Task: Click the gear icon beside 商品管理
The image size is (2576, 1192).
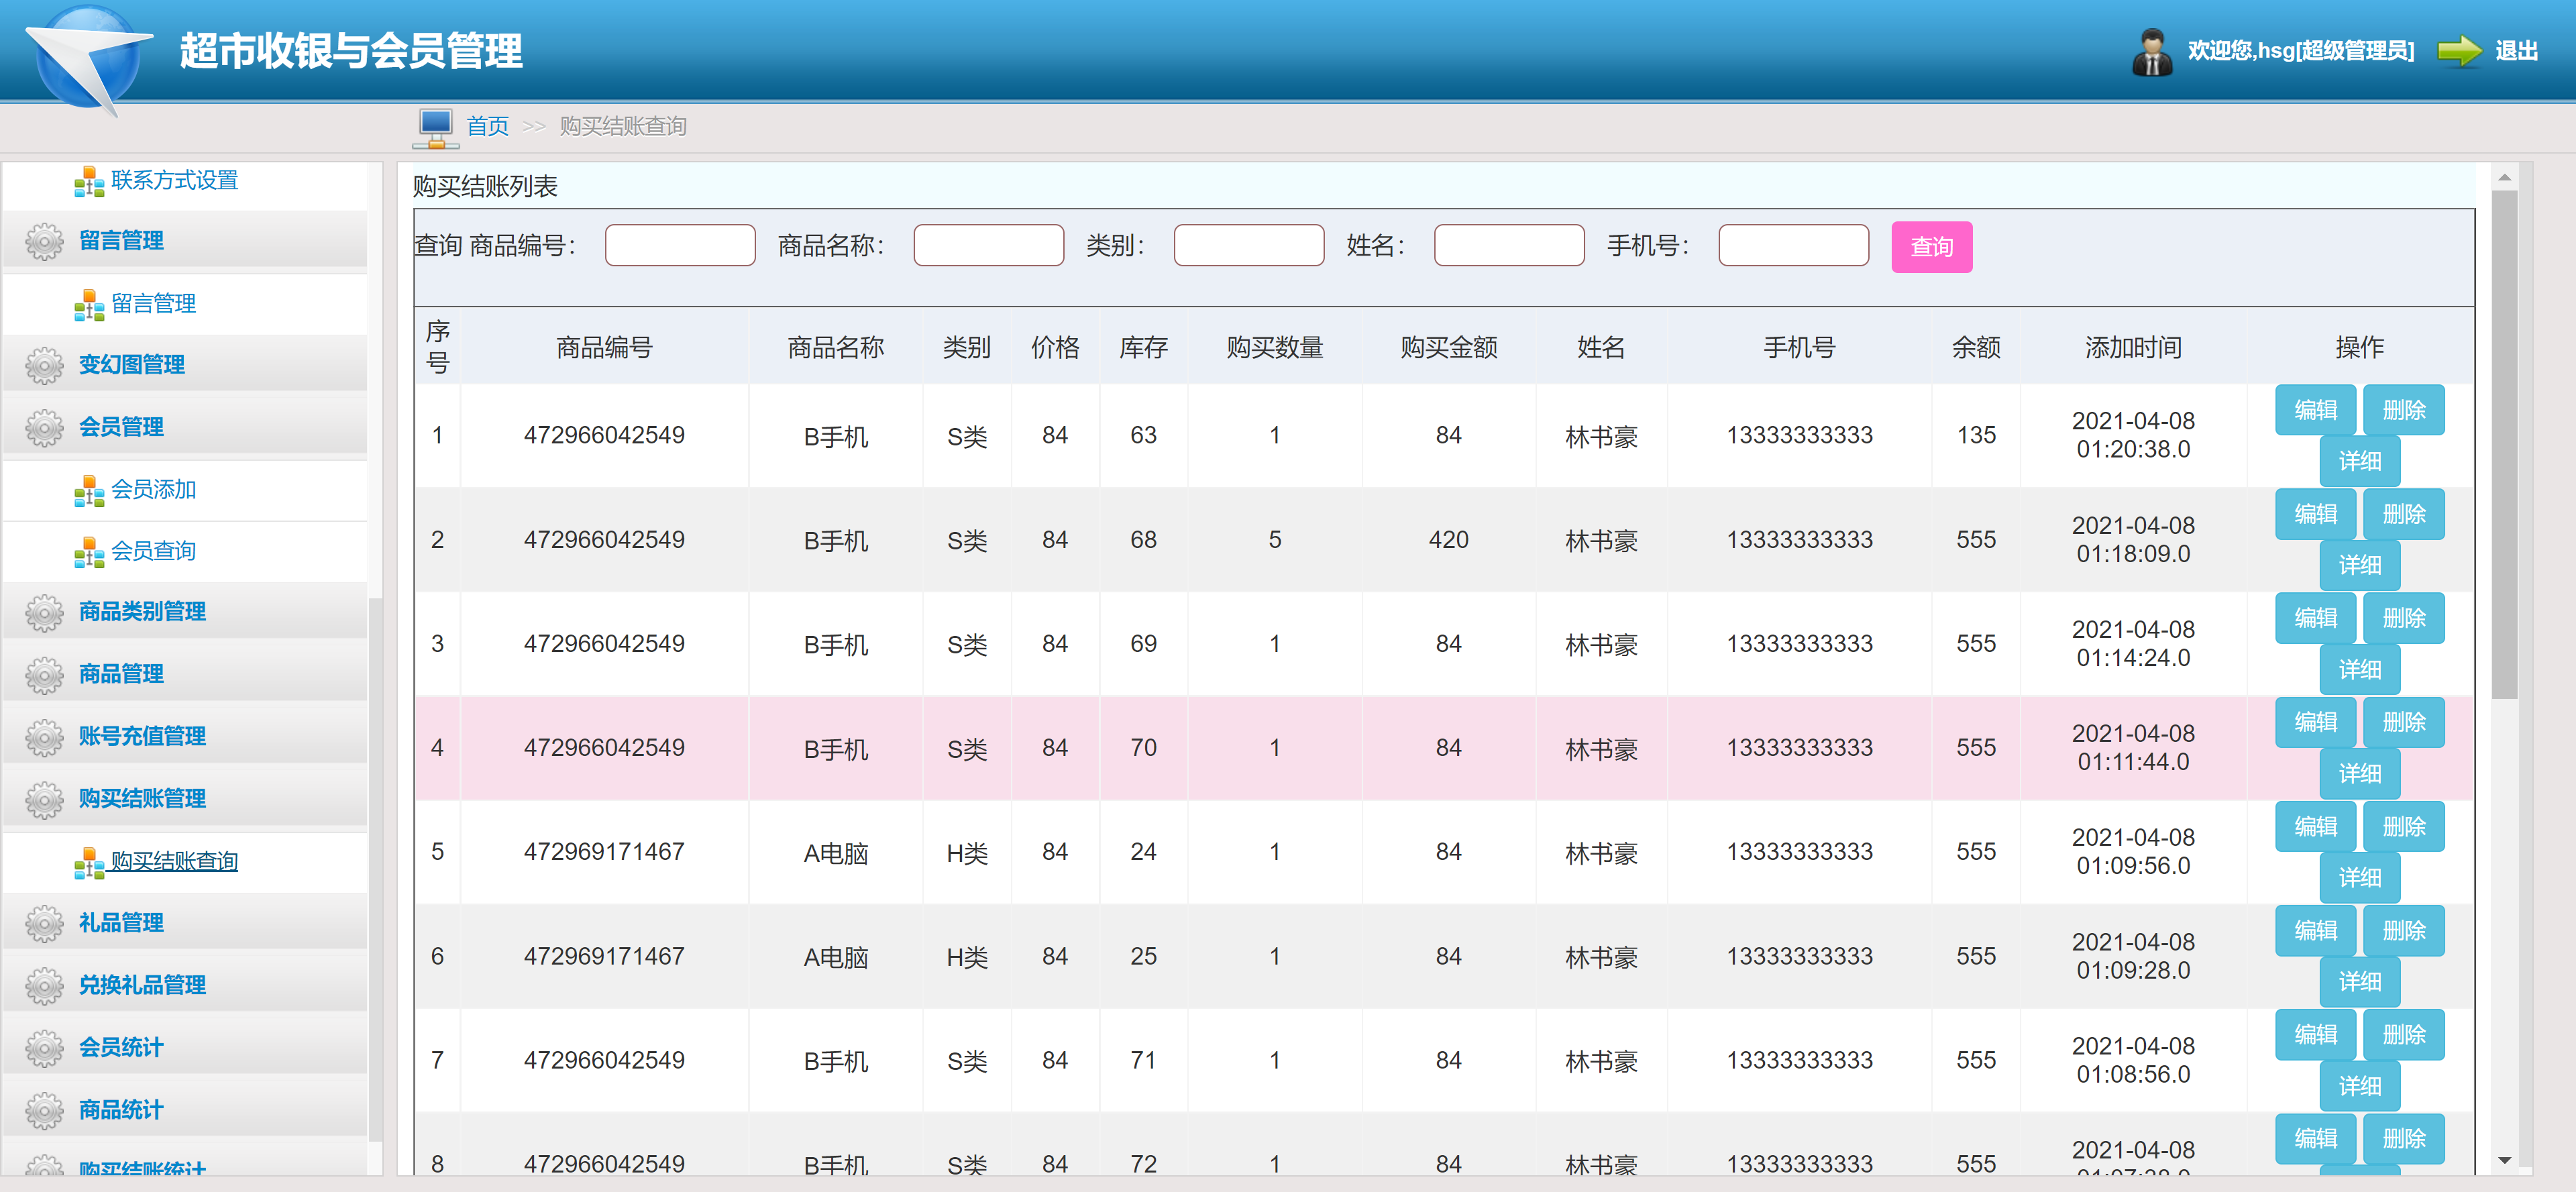Action: 44,675
